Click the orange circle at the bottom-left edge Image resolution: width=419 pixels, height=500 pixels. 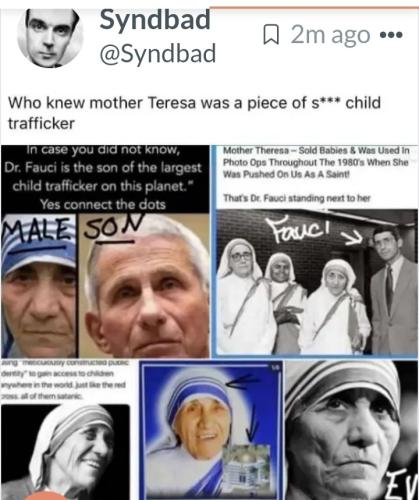click(46, 496)
